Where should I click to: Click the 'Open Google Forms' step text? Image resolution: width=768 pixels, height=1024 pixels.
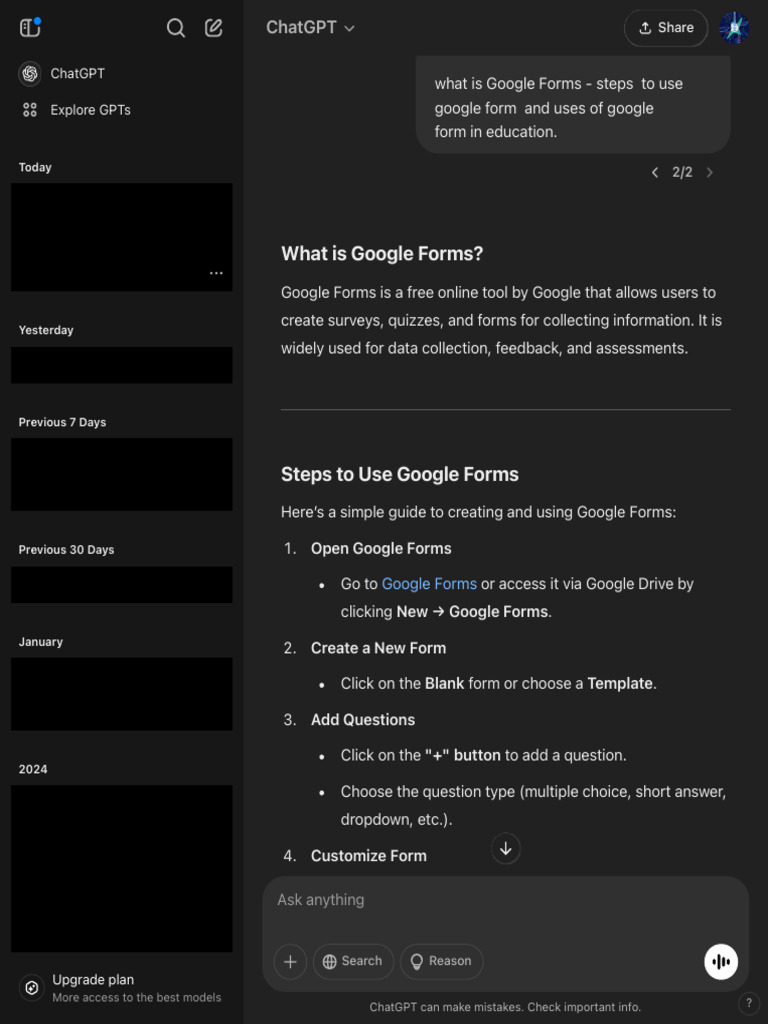pos(381,549)
